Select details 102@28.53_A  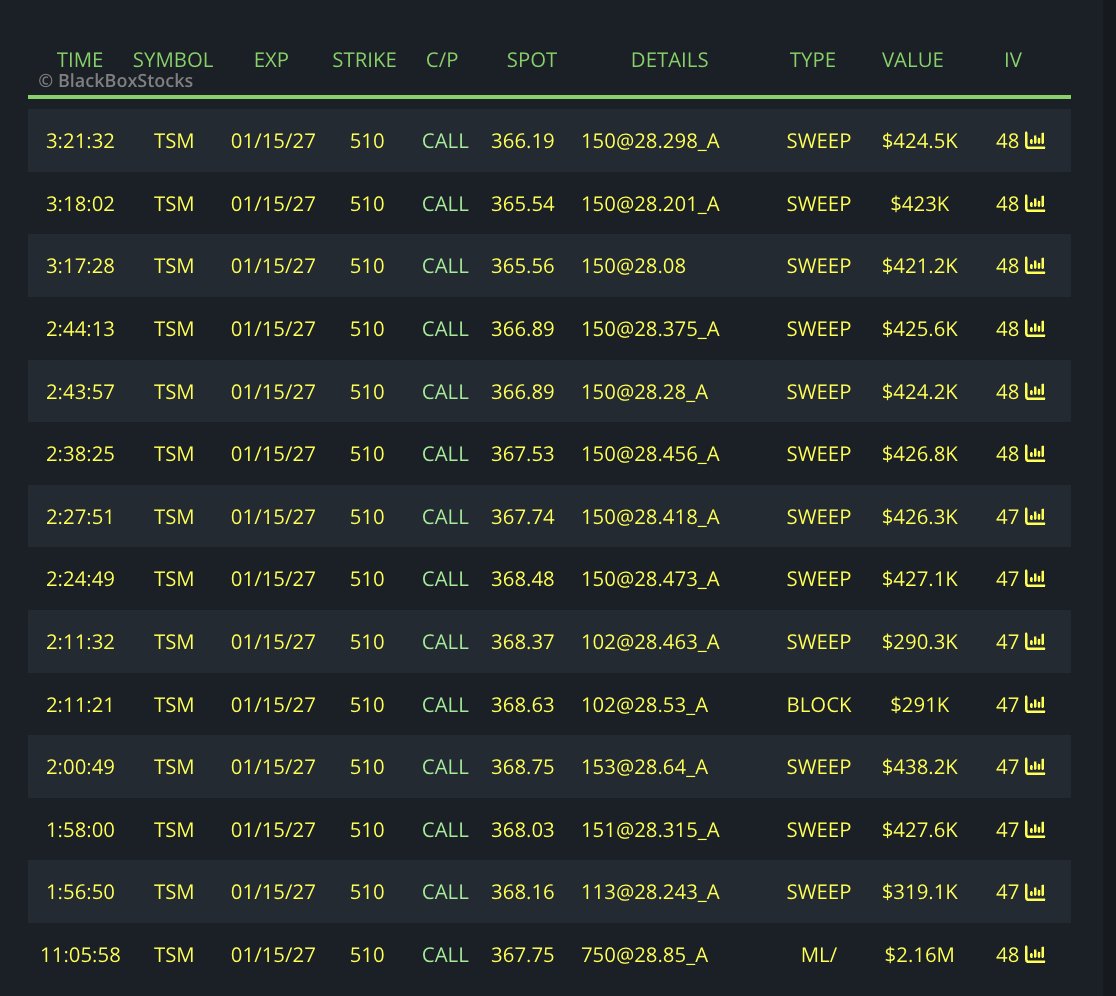click(645, 705)
